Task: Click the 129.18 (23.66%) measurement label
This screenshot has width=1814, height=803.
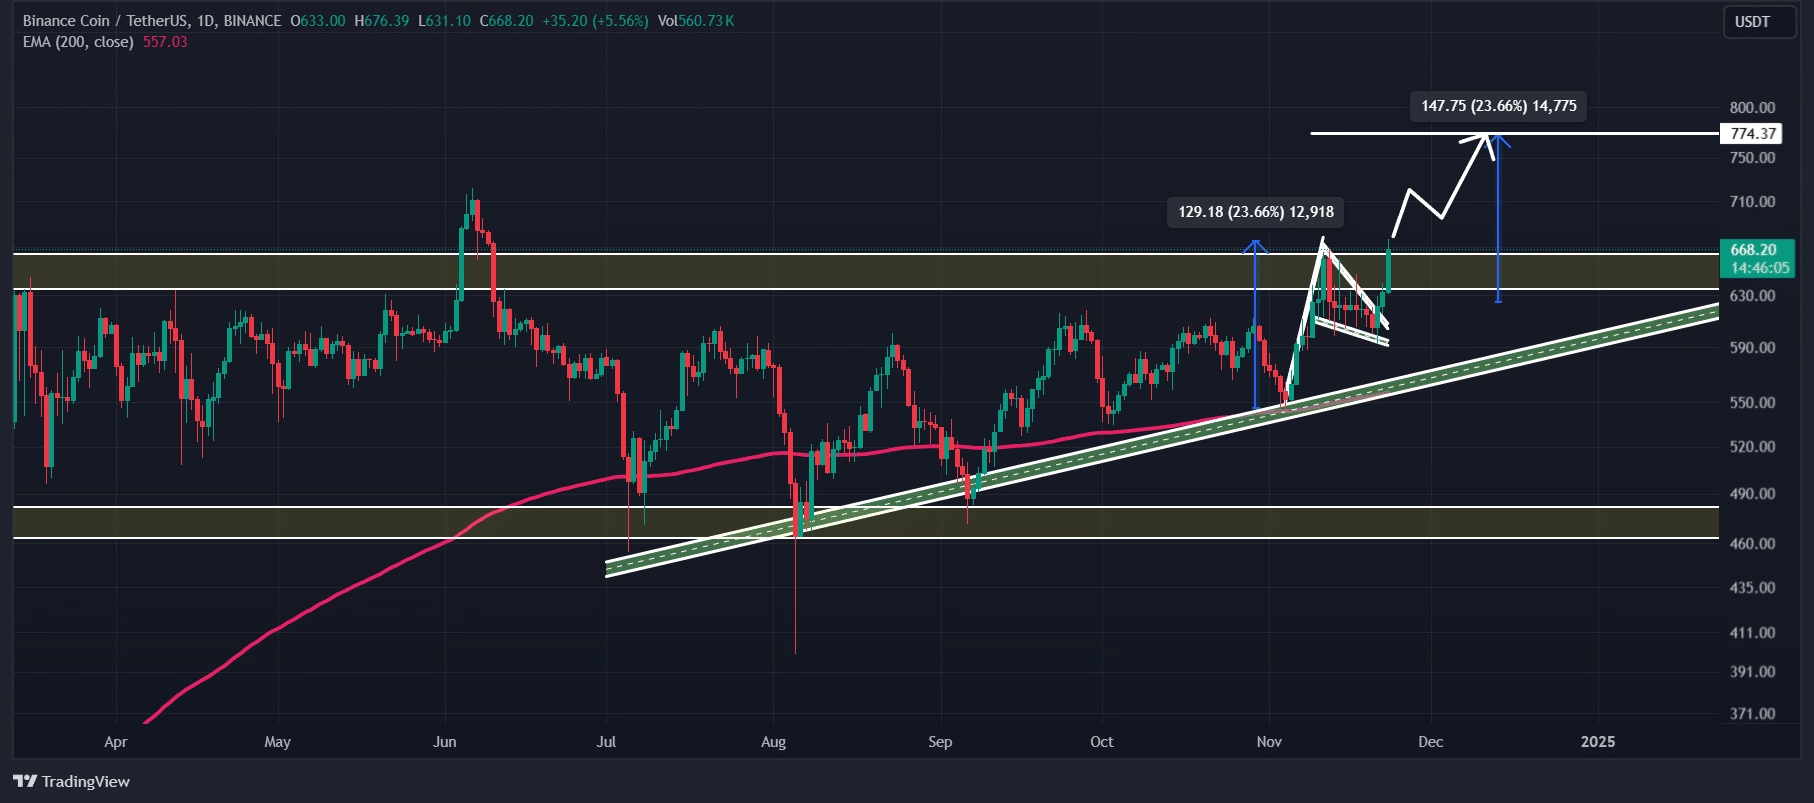Action: click(1256, 212)
